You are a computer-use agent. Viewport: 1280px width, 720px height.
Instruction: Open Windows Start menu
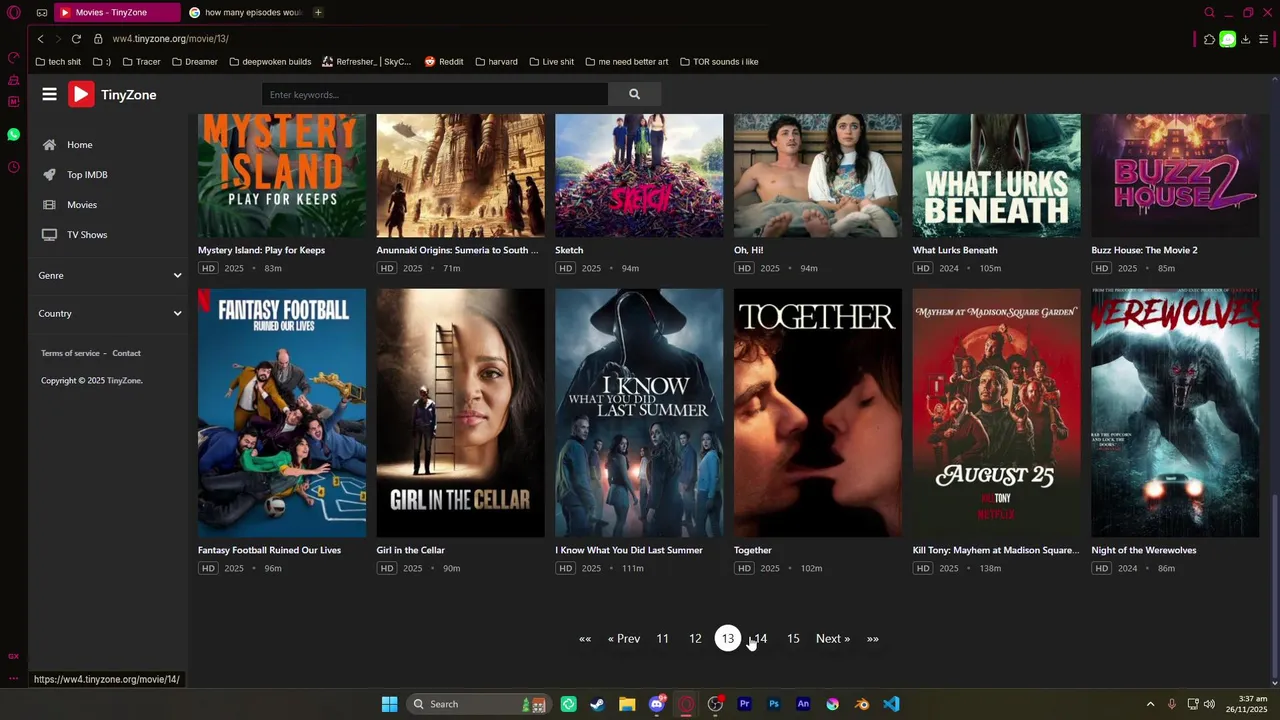pos(389,704)
